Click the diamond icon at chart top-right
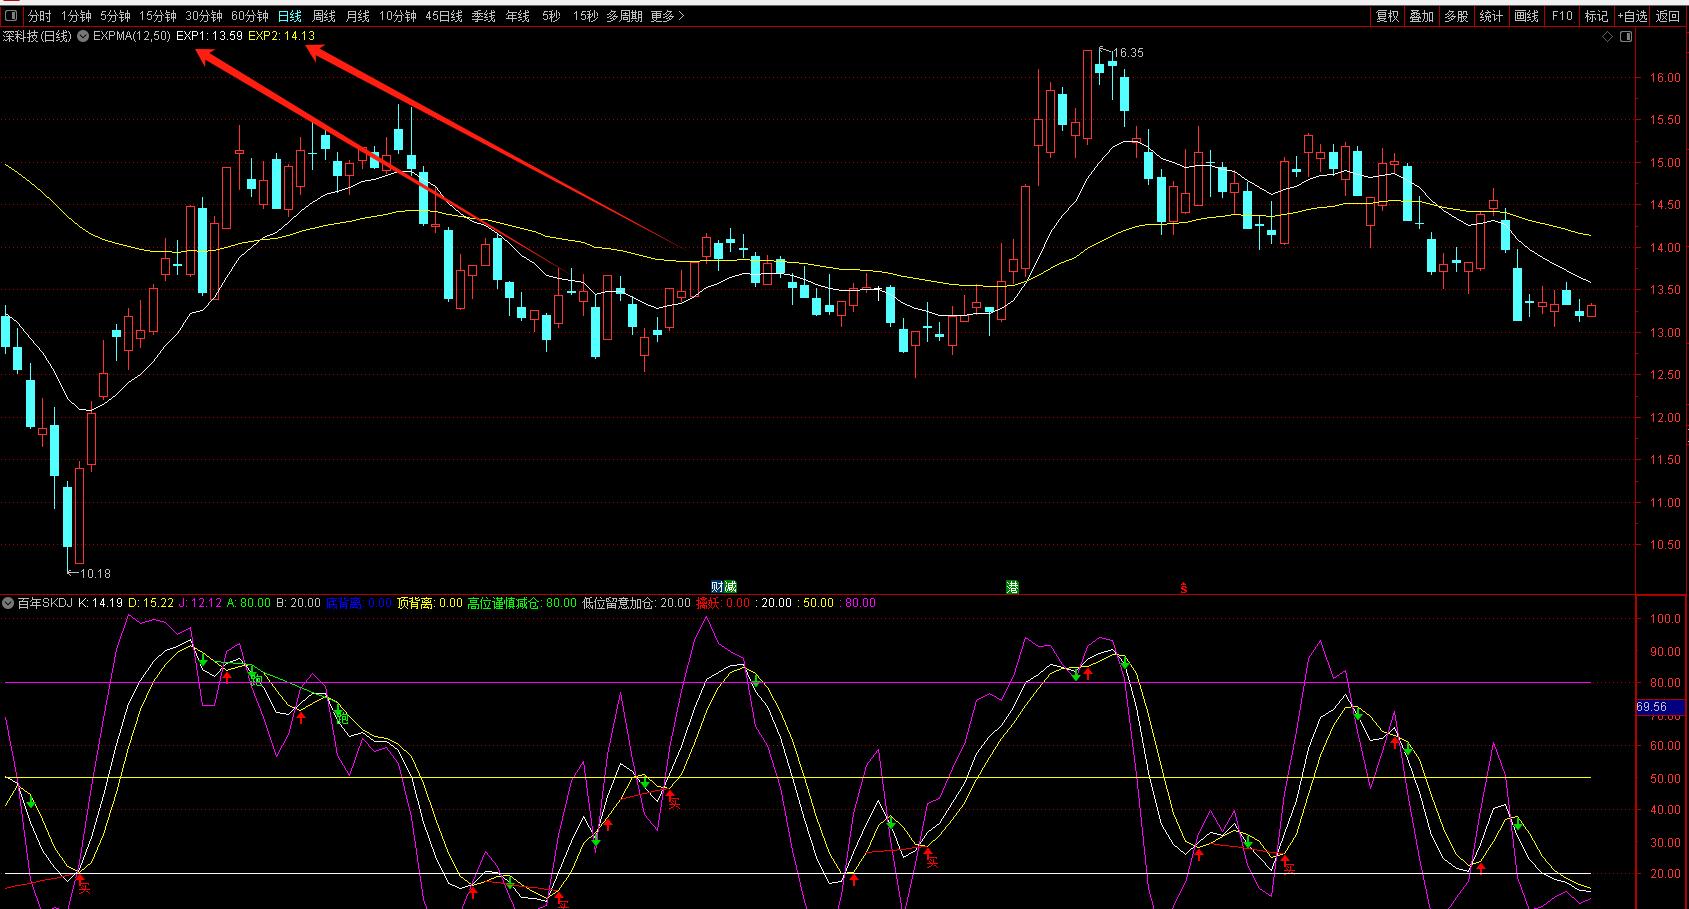 tap(1608, 37)
